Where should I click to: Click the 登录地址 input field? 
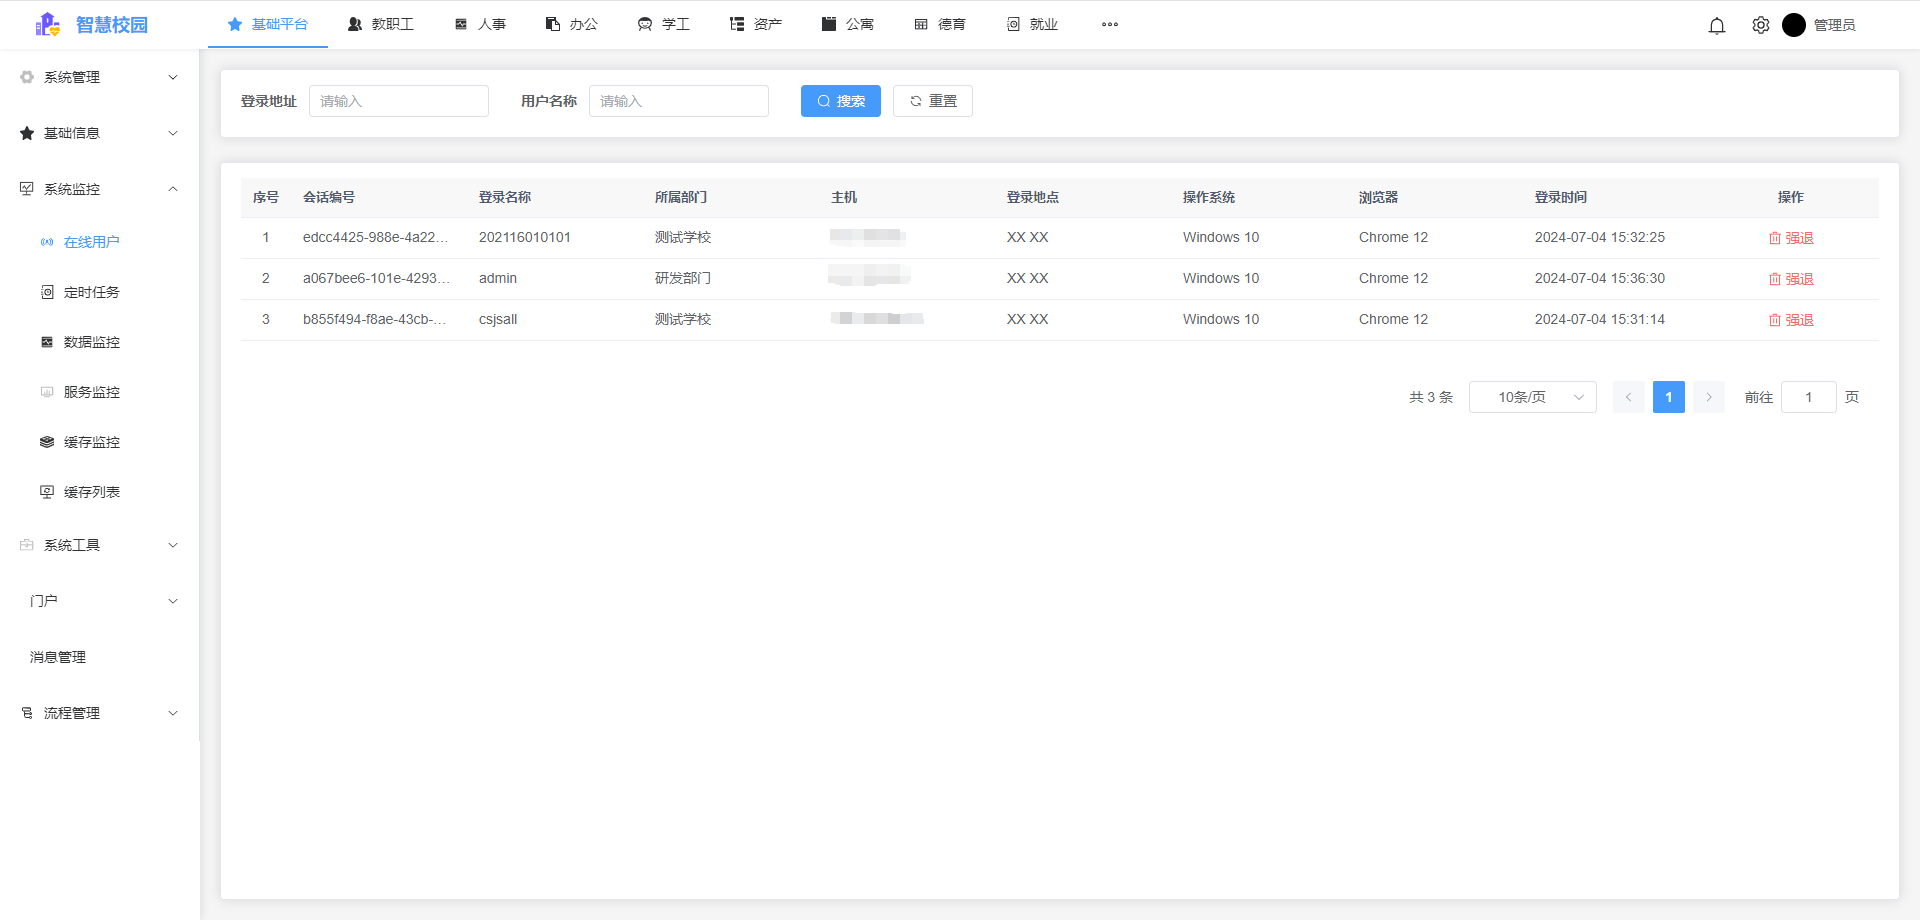398,100
